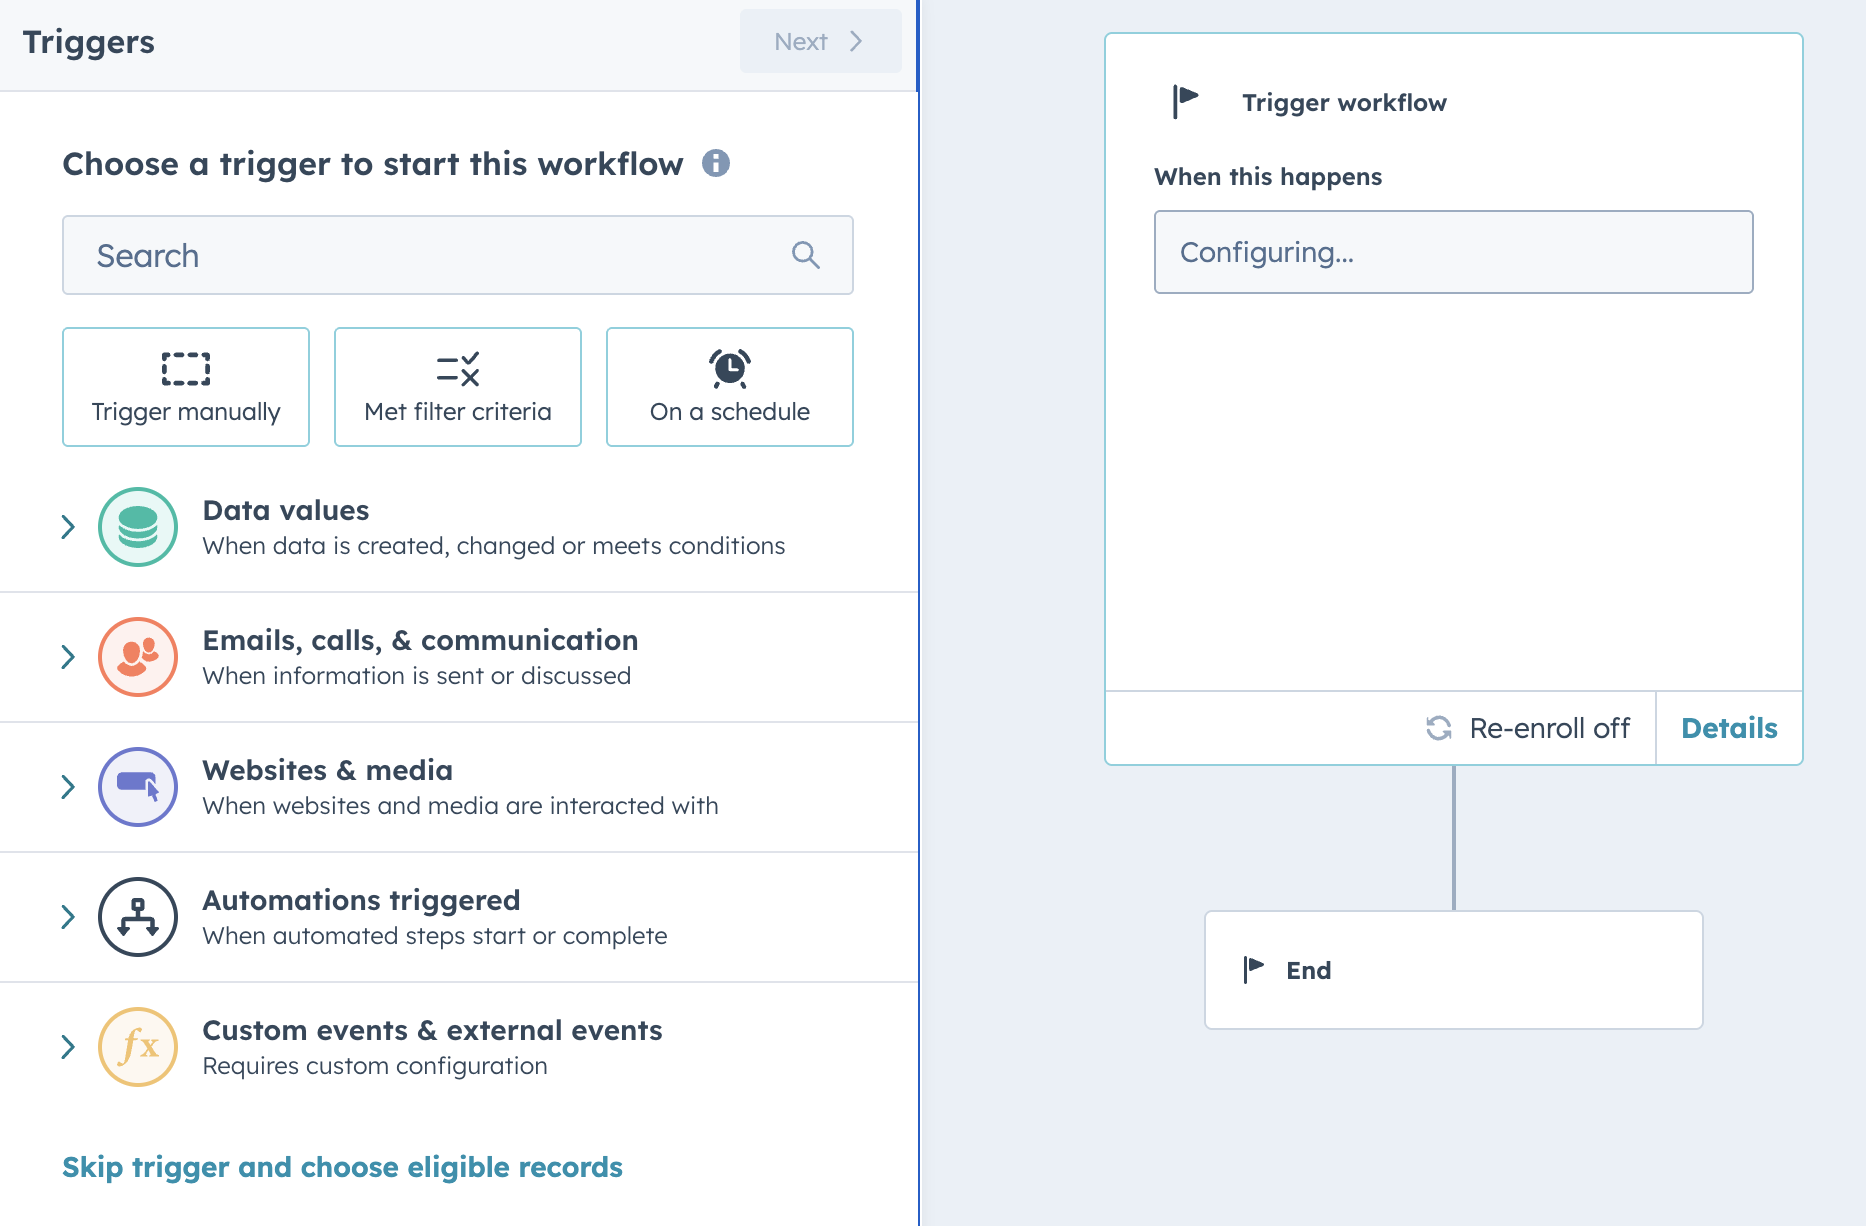The image size is (1866, 1226).
Task: Expand the Websites & media chevron
Action: pos(68,787)
